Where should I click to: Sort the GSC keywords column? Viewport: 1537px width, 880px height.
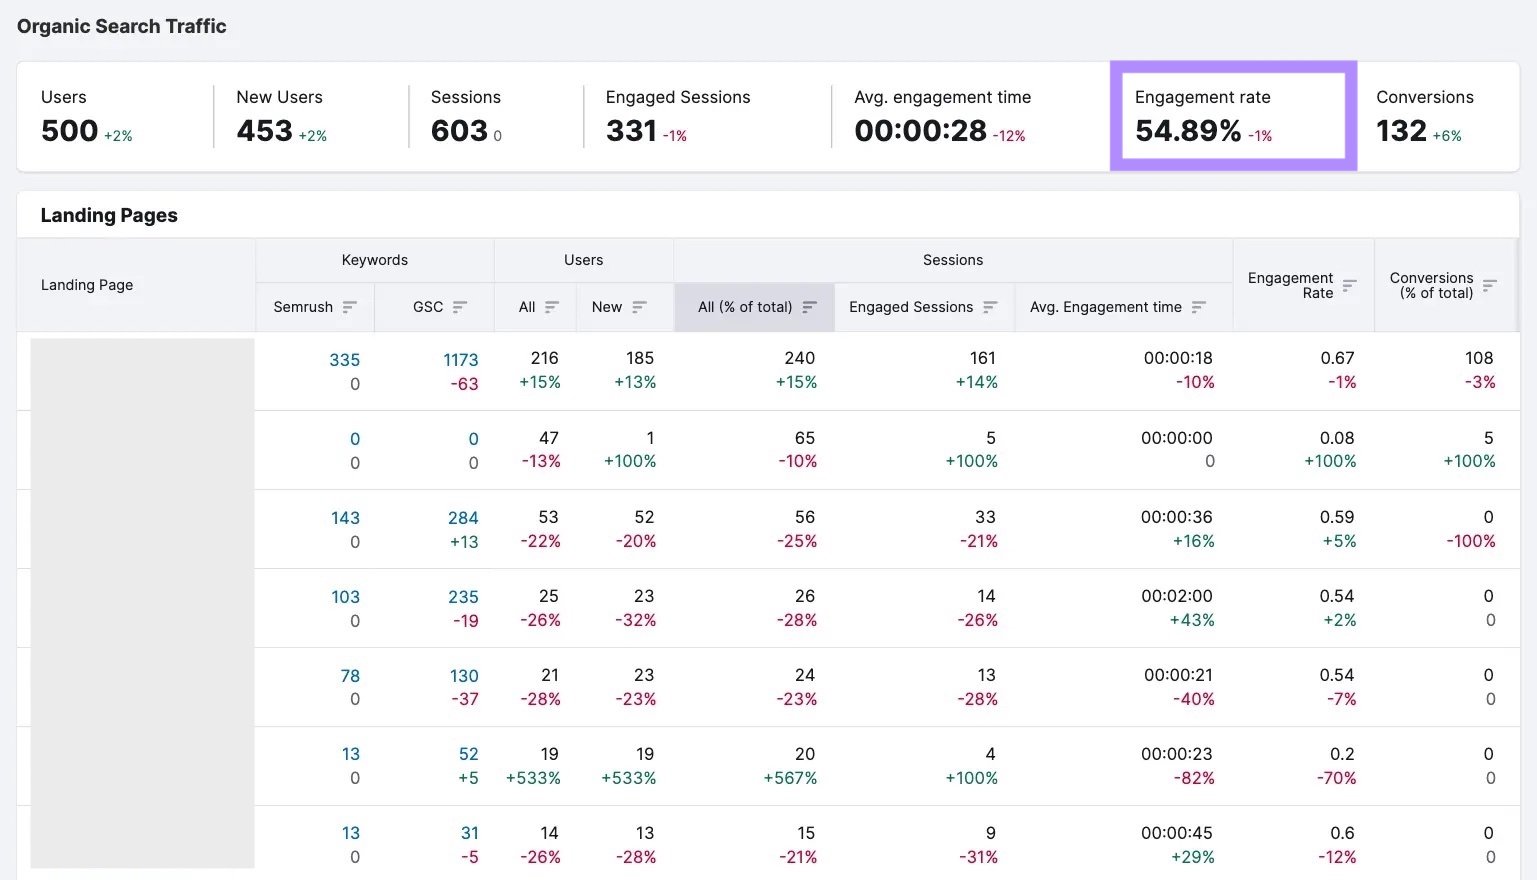click(459, 307)
